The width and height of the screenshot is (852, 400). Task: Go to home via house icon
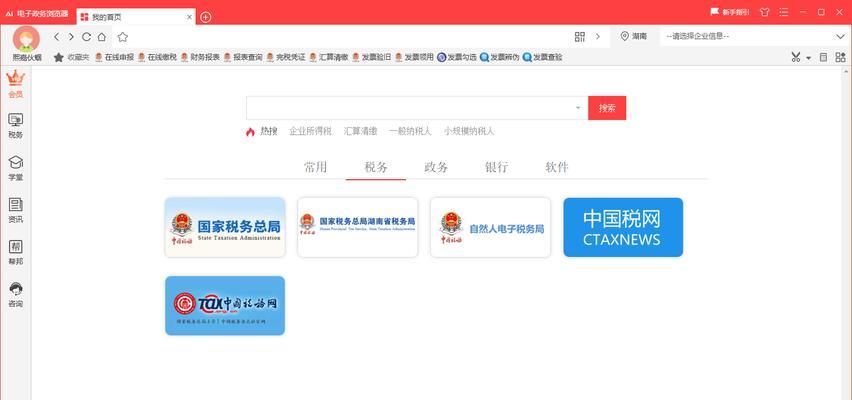click(102, 37)
